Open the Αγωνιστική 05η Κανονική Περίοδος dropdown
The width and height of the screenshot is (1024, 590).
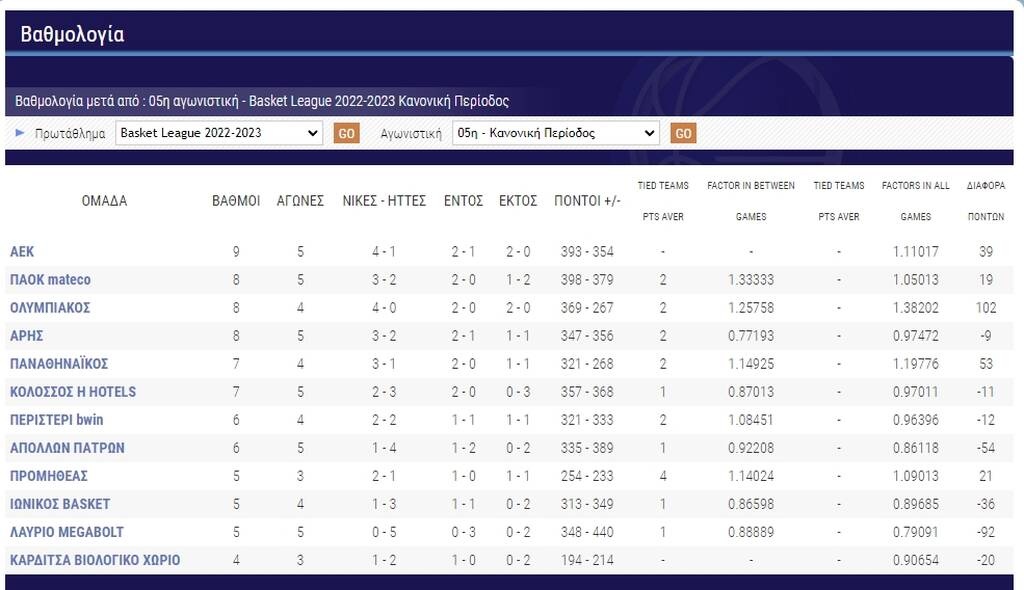556,133
